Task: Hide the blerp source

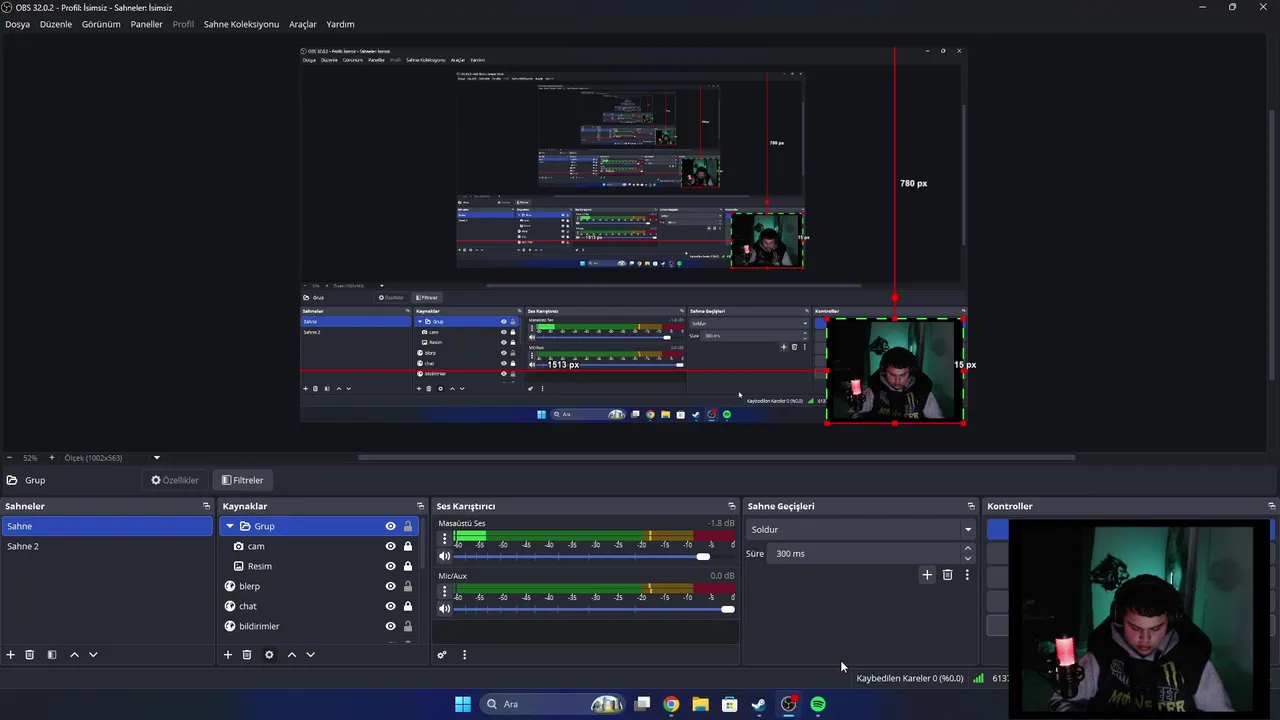Action: coord(391,586)
